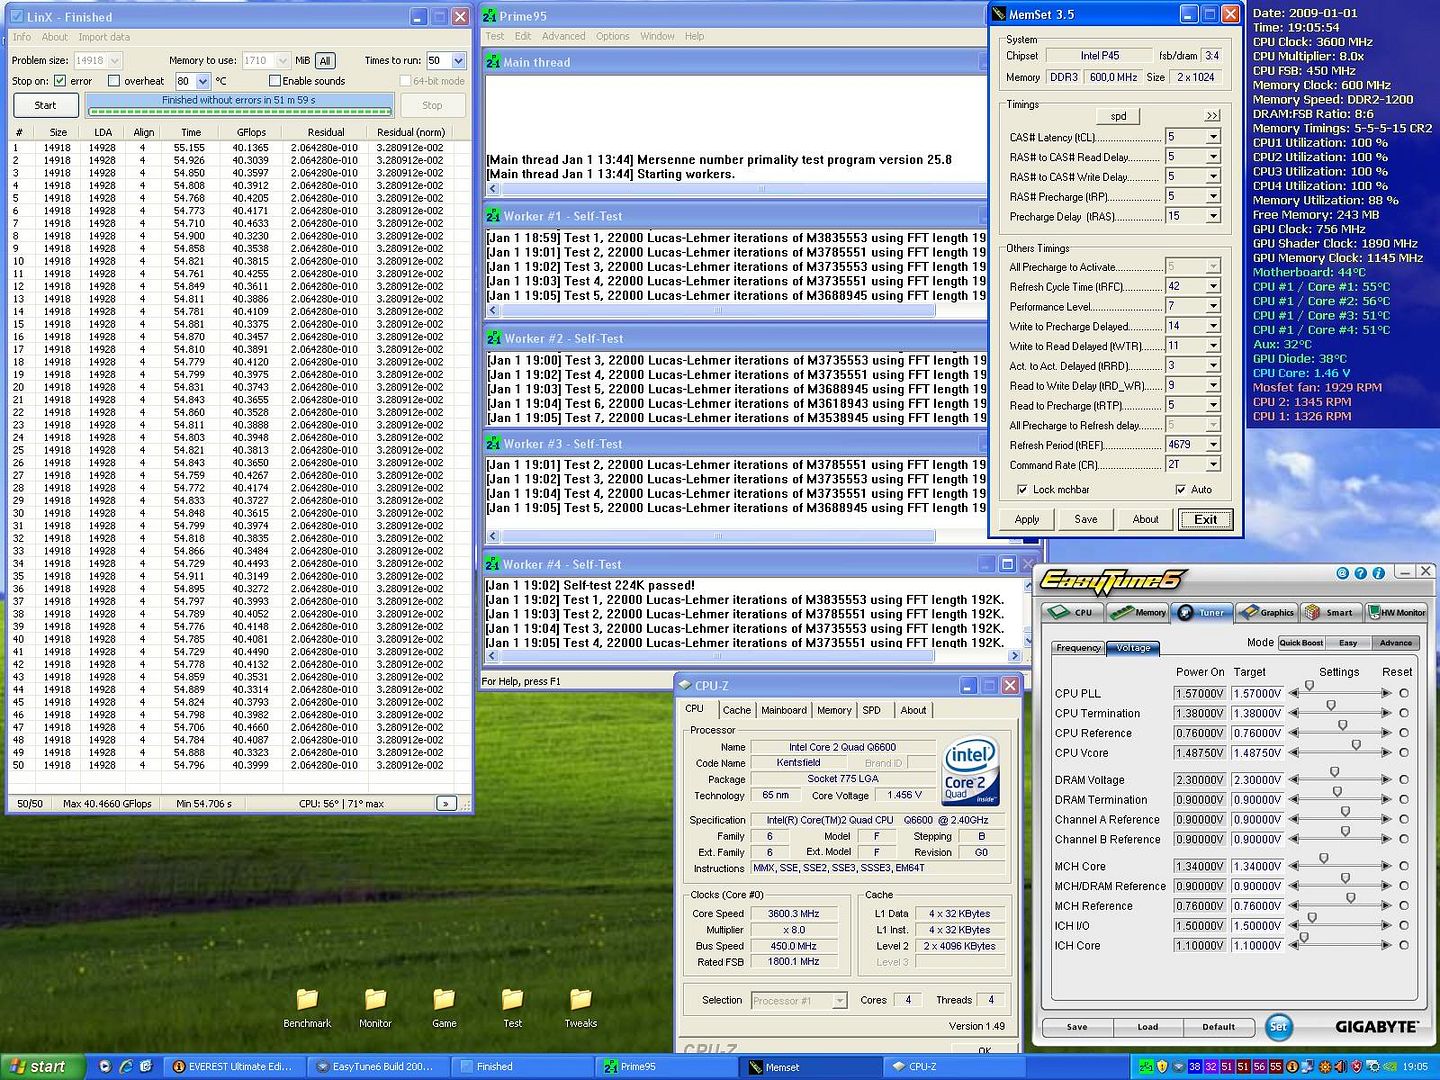Click EasyTune6 Load button
Viewport: 1440px width, 1080px height.
point(1148,1027)
